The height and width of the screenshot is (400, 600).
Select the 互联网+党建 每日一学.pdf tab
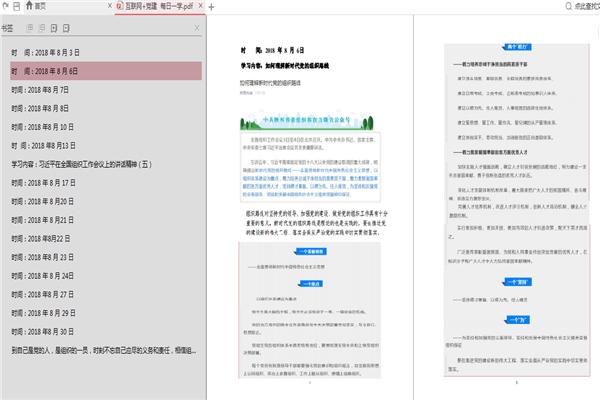point(159,7)
